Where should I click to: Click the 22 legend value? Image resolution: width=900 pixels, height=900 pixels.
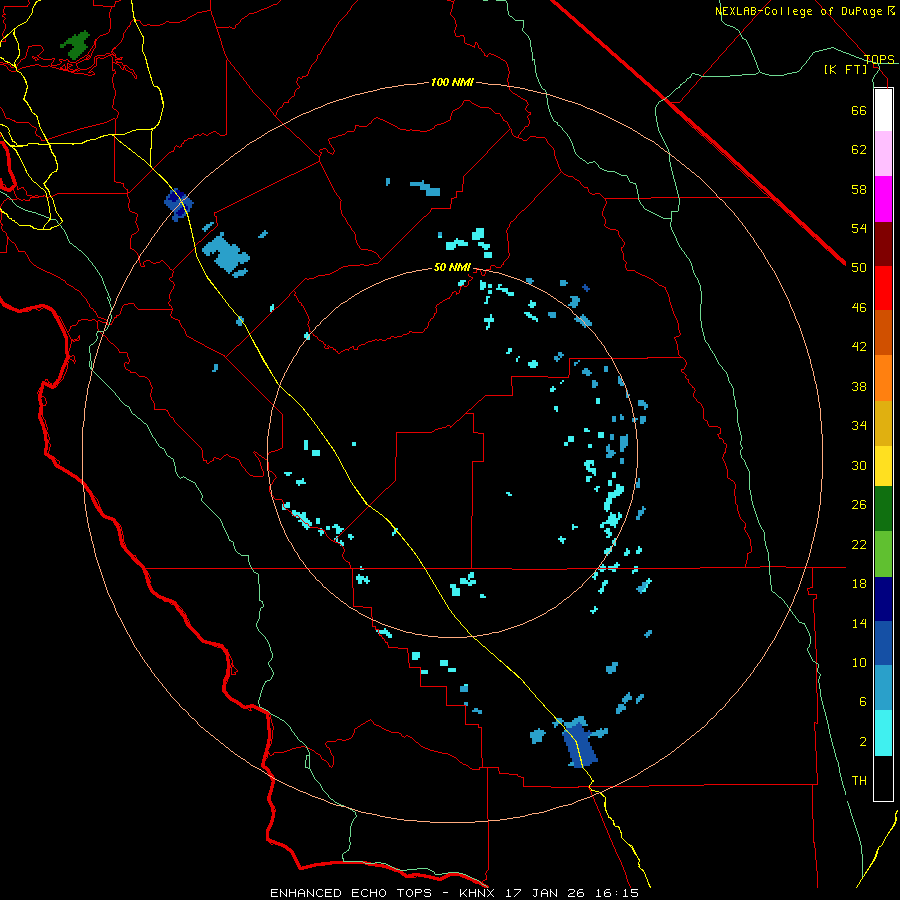point(859,544)
